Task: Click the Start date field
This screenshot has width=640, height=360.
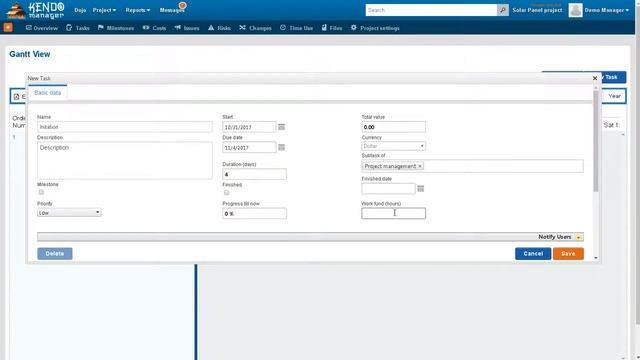Action: tap(249, 127)
